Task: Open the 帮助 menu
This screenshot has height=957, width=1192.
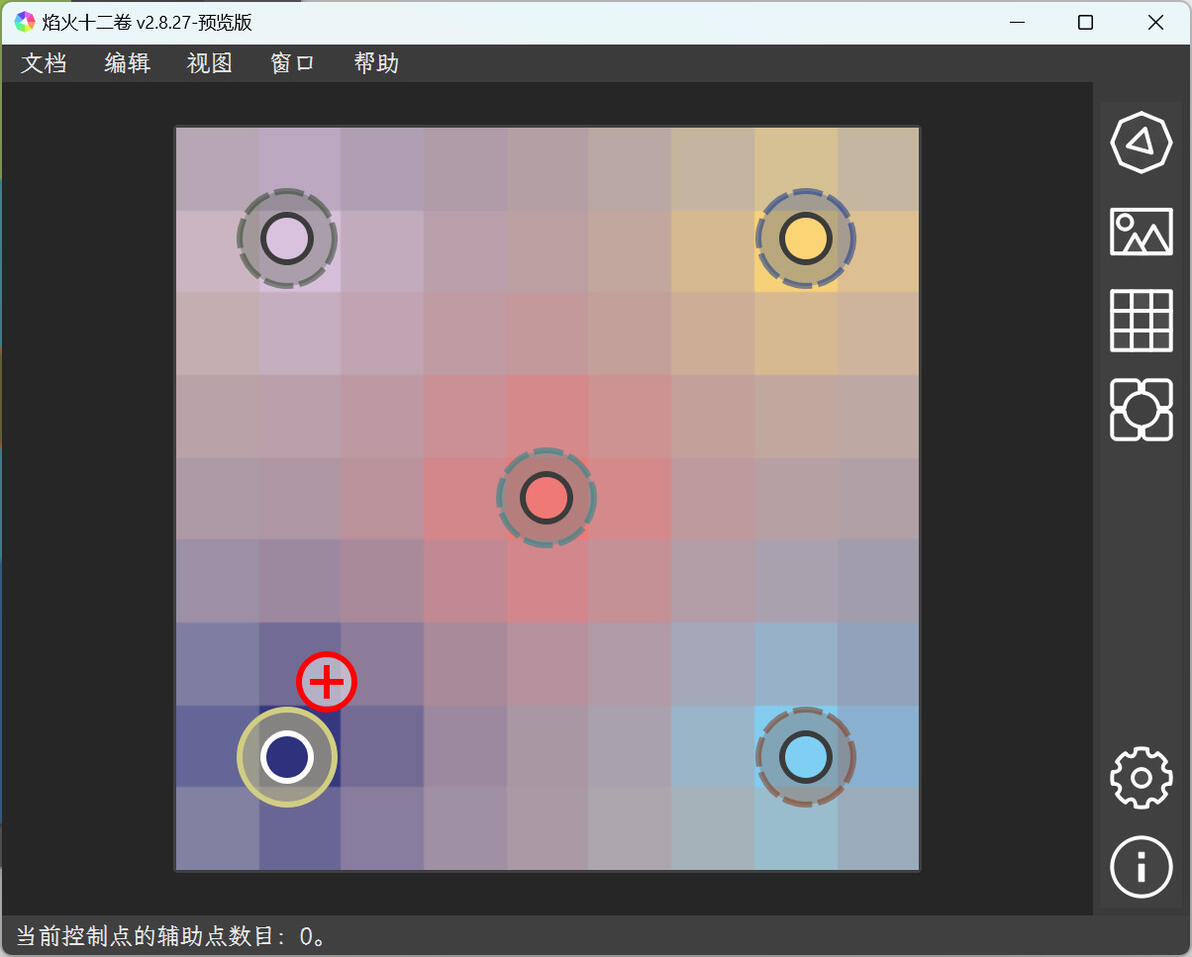Action: 376,63
